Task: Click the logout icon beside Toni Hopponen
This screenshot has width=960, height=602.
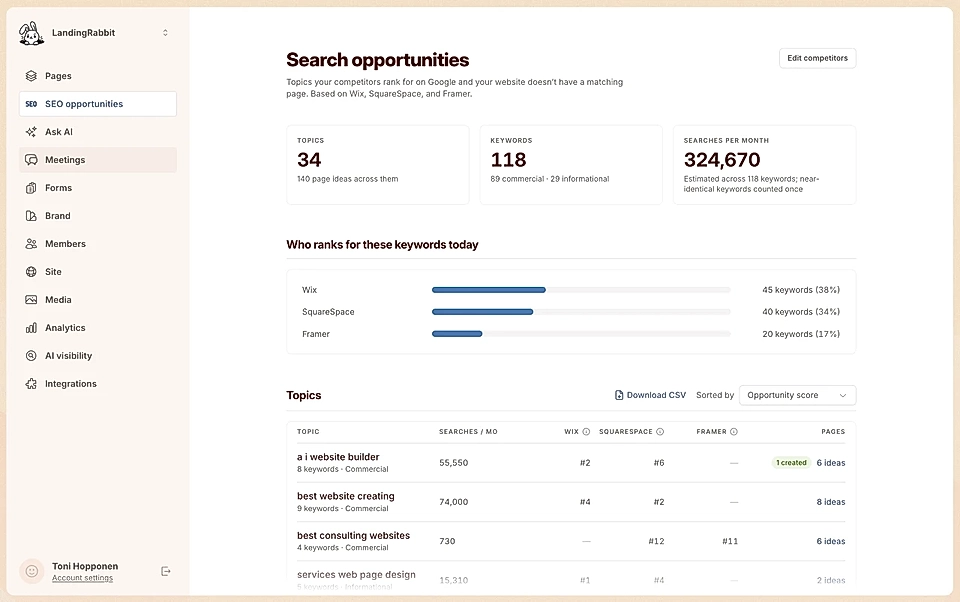Action: click(x=165, y=571)
